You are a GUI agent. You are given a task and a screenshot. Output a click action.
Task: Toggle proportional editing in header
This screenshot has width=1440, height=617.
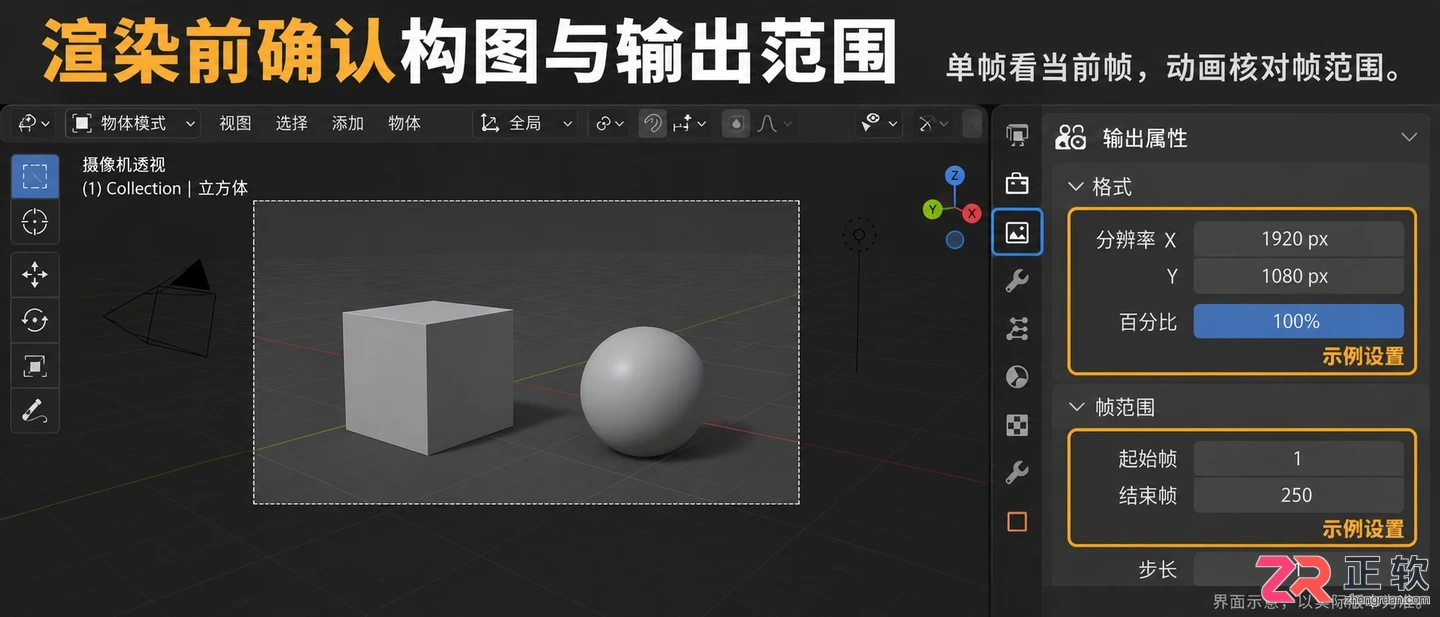point(737,124)
